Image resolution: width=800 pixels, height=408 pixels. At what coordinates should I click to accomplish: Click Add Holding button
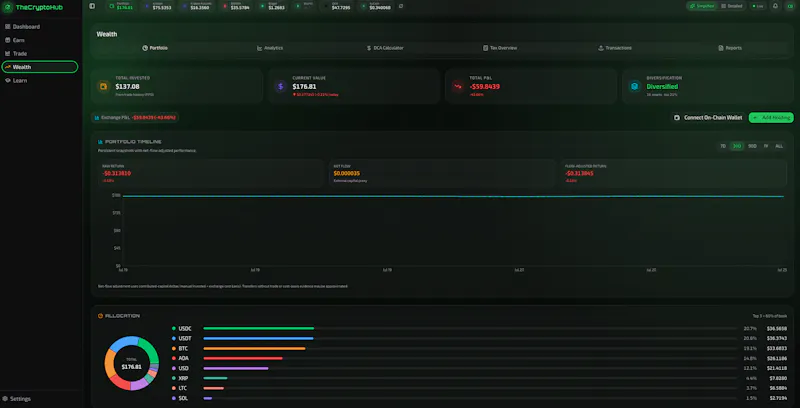point(771,117)
